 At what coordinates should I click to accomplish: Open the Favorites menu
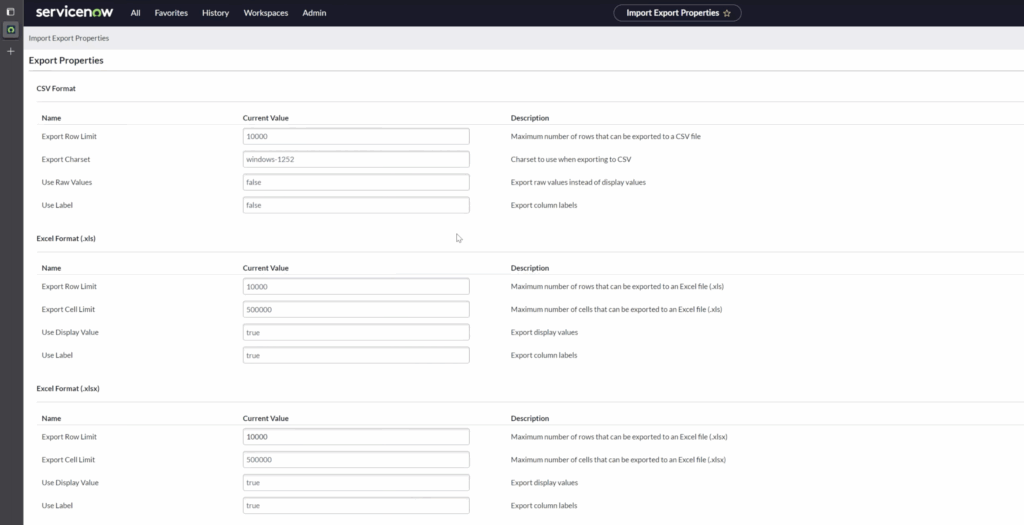pos(171,13)
